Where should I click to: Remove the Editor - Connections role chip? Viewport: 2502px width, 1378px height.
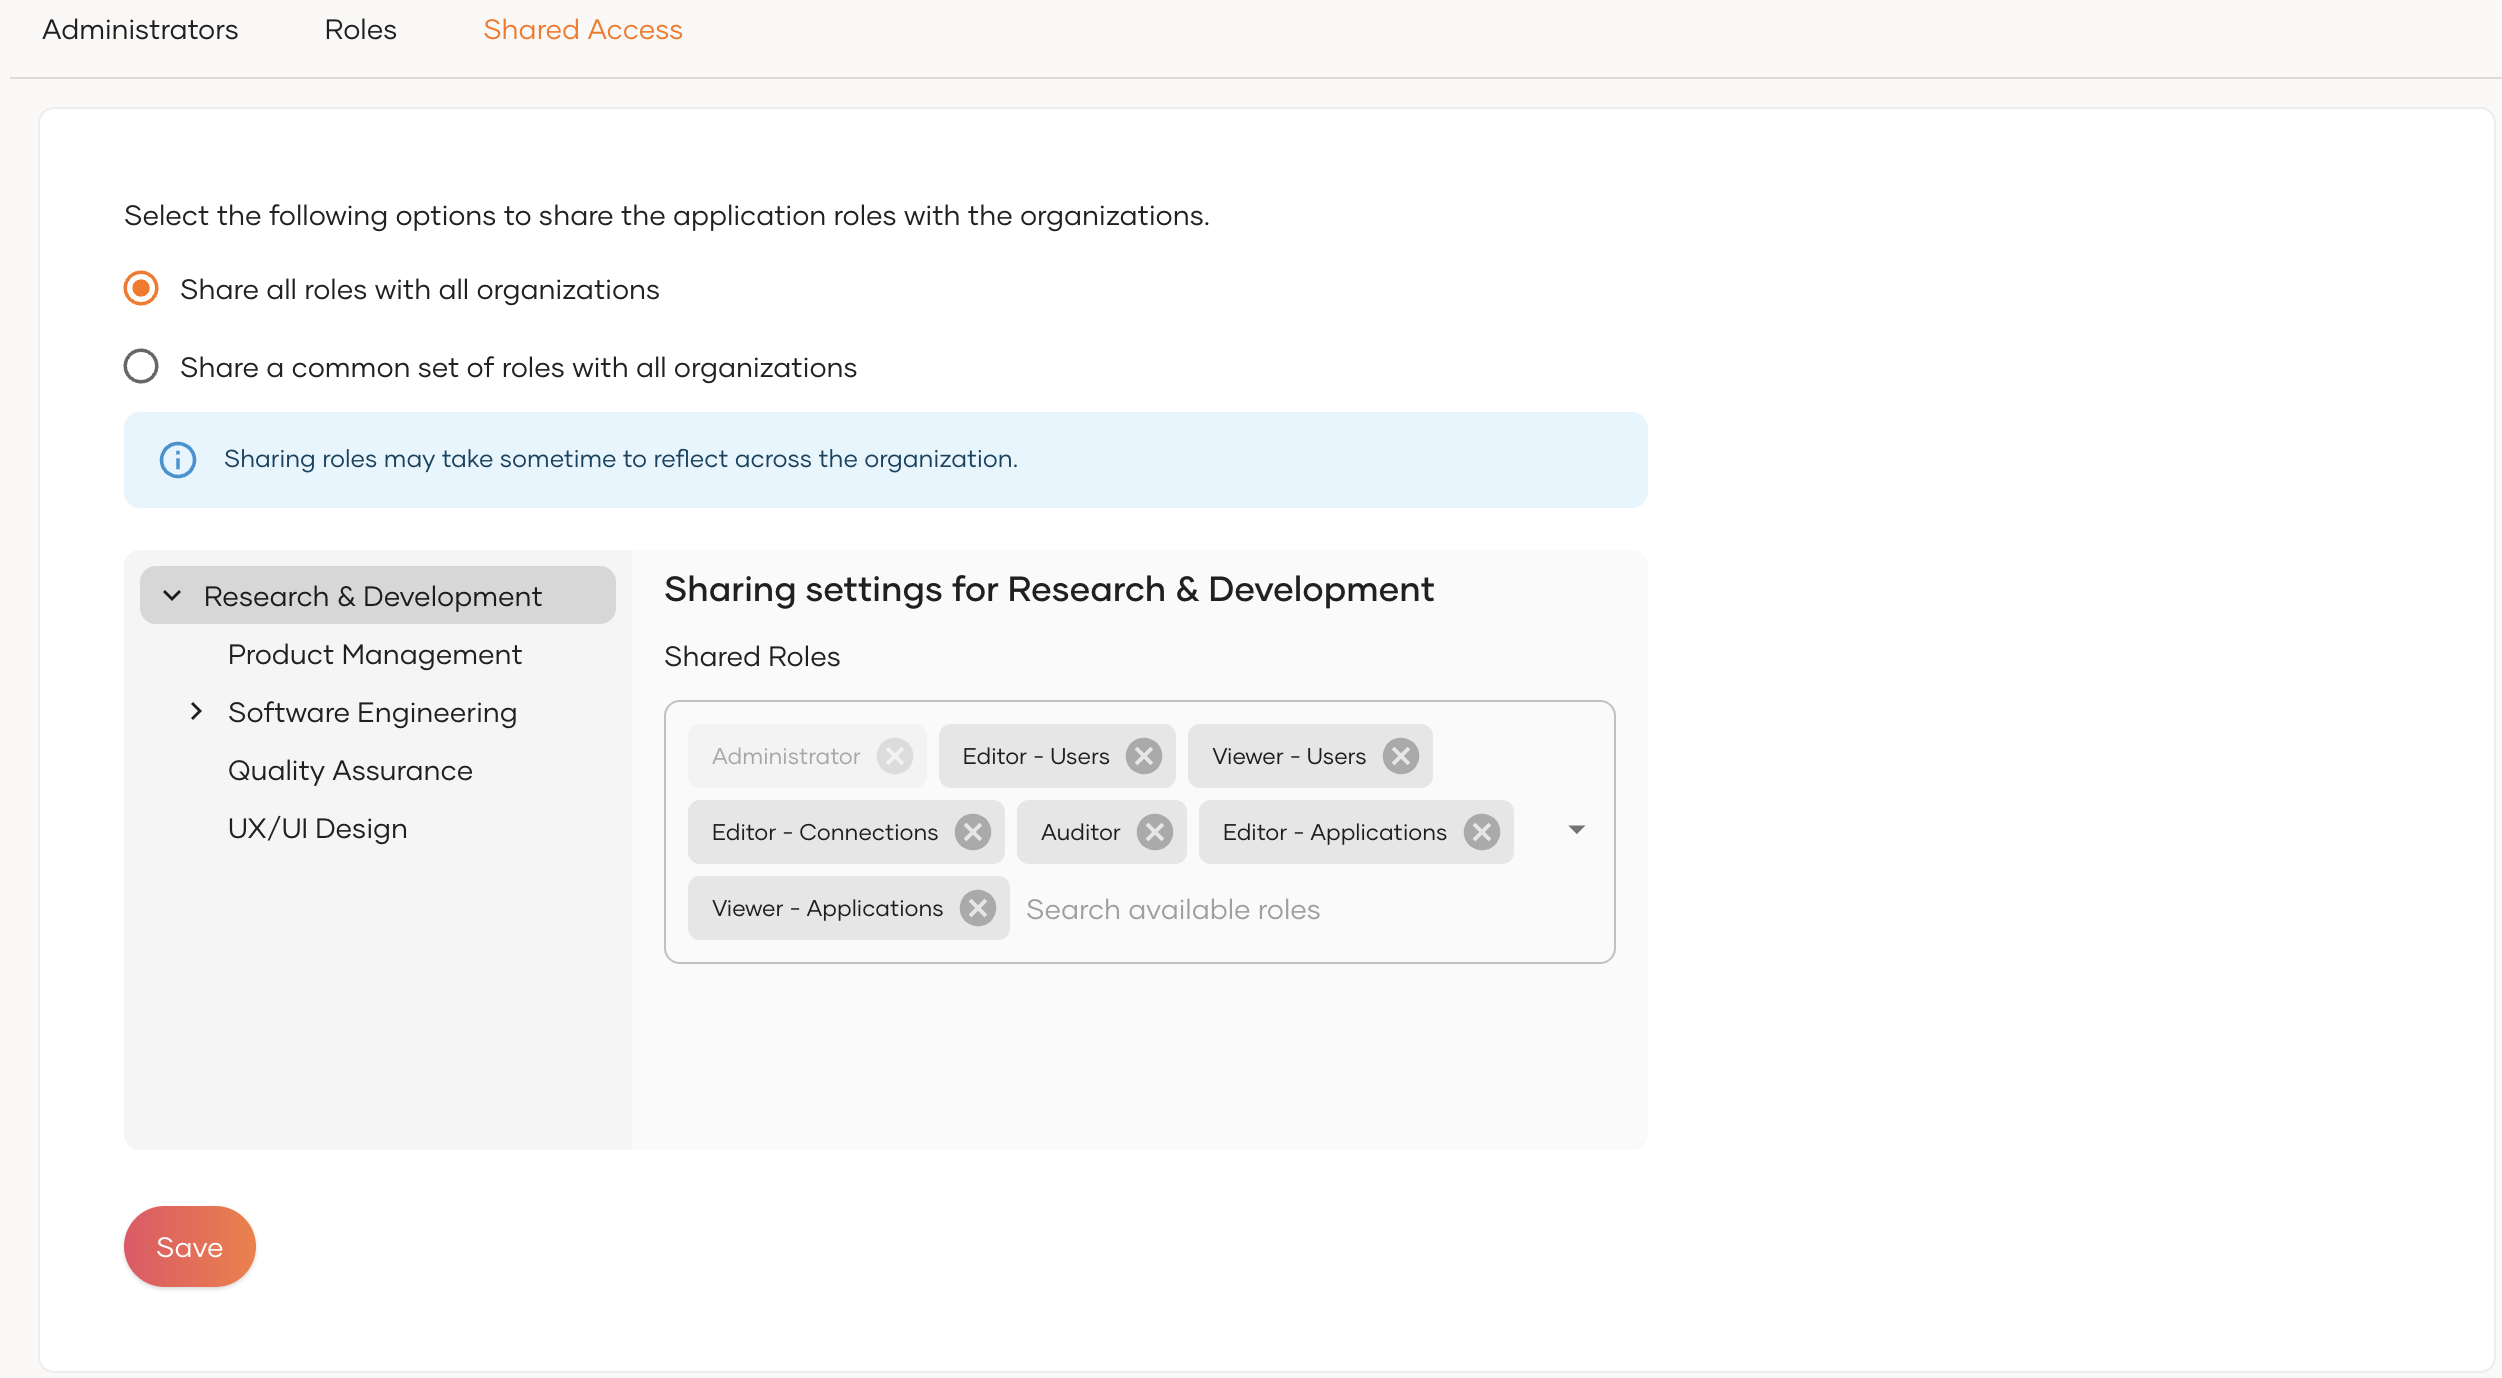tap(972, 832)
